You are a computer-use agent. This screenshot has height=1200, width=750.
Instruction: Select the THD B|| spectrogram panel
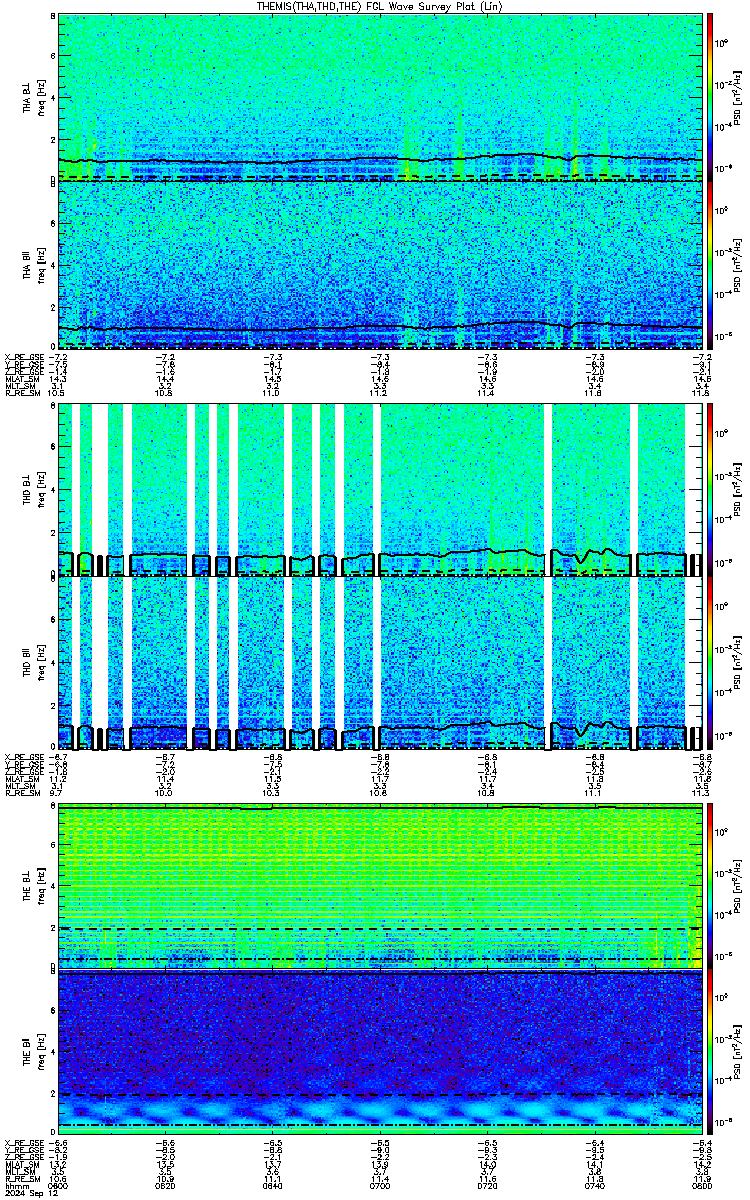[381, 661]
